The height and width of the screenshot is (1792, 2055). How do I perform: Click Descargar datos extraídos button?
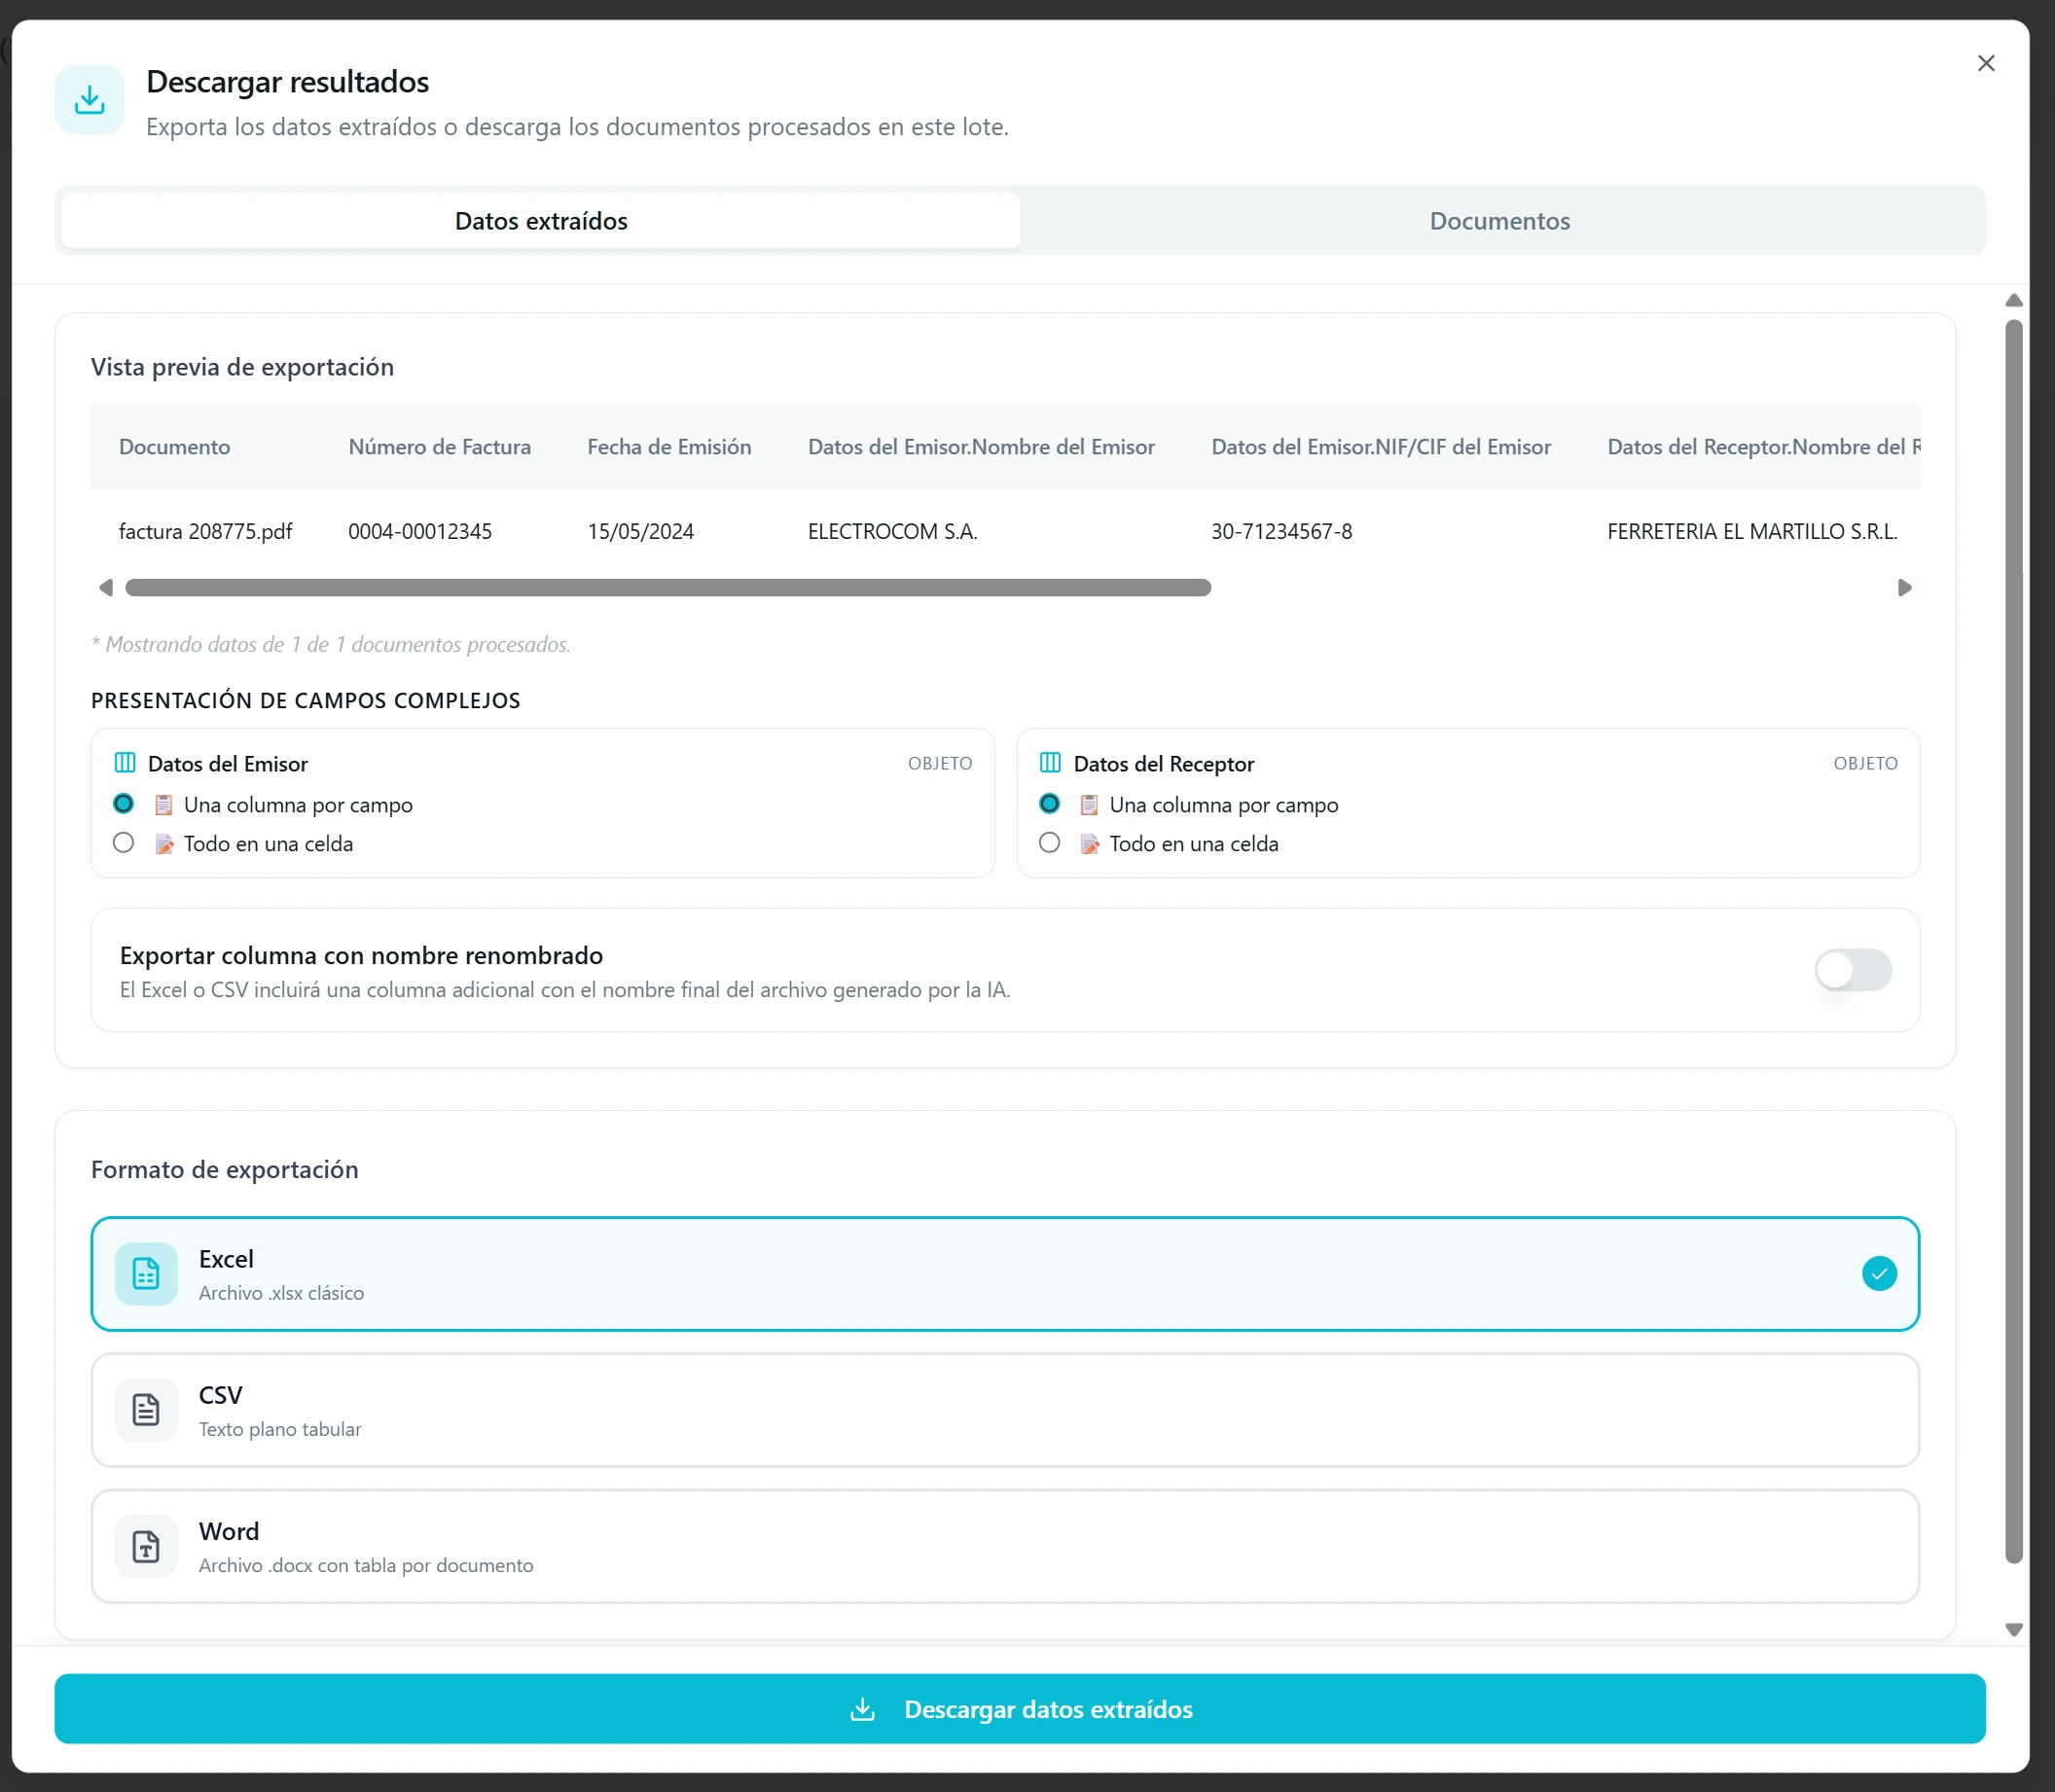pyautogui.click(x=1020, y=1709)
